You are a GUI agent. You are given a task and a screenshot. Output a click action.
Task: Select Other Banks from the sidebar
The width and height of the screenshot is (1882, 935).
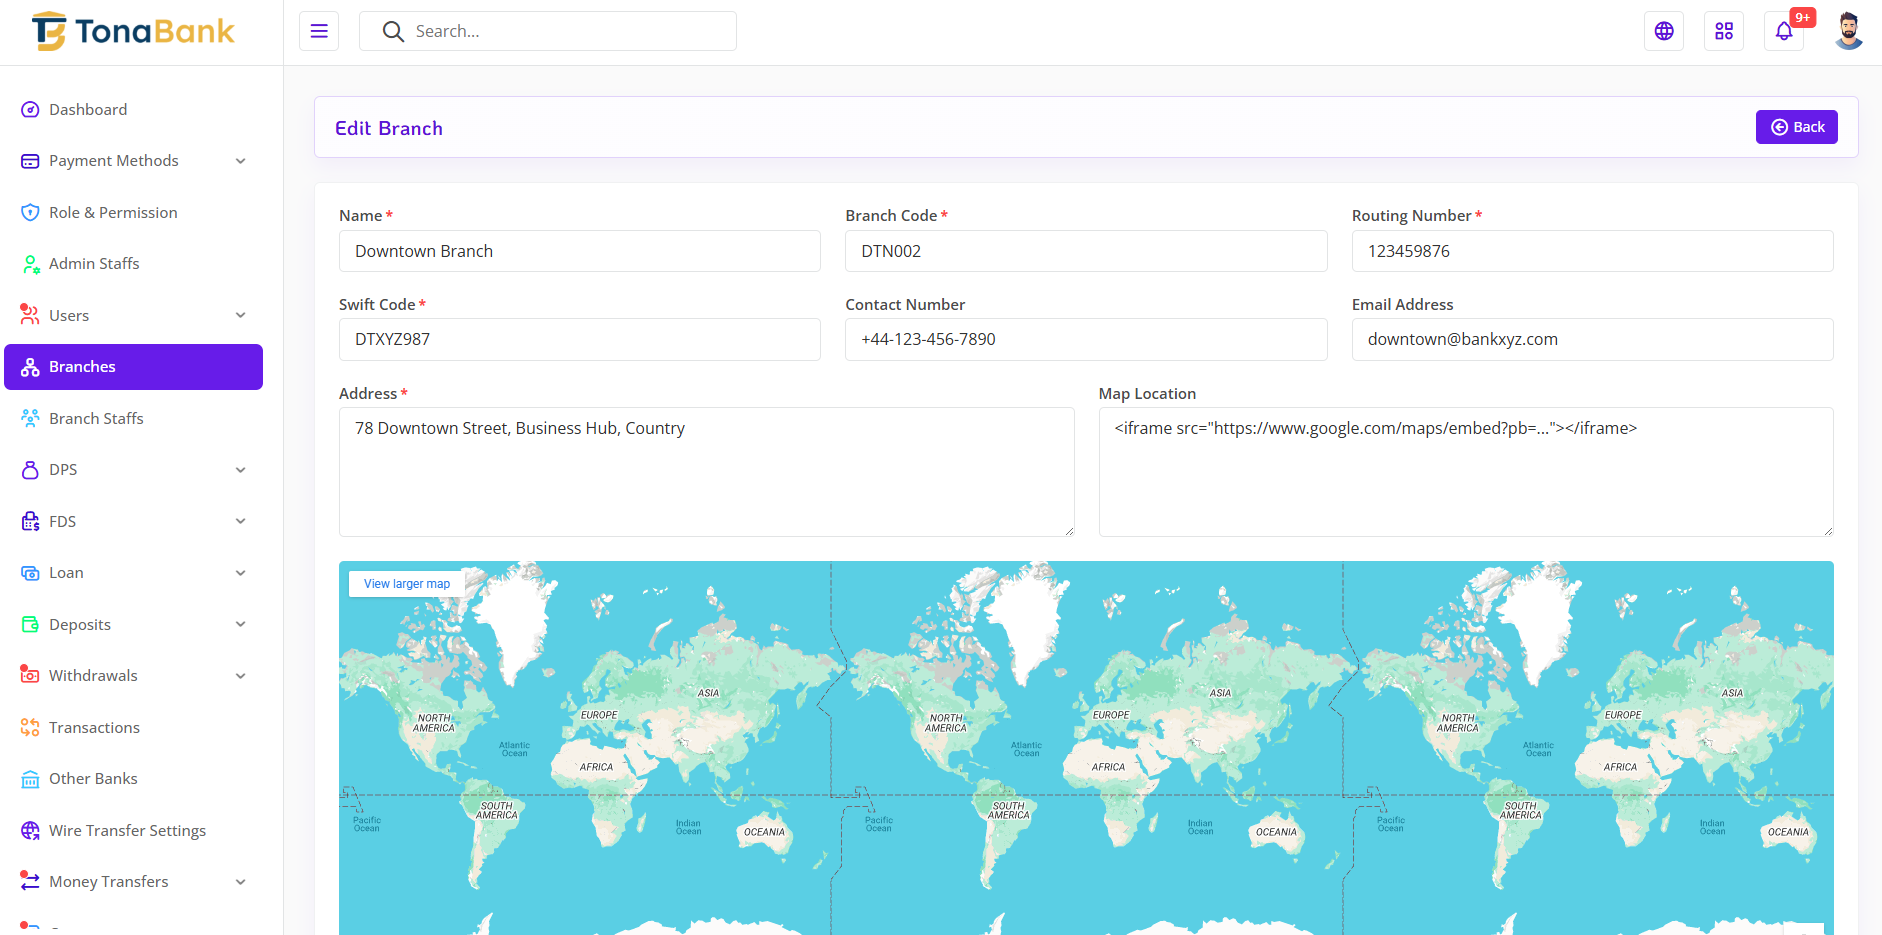(93, 779)
